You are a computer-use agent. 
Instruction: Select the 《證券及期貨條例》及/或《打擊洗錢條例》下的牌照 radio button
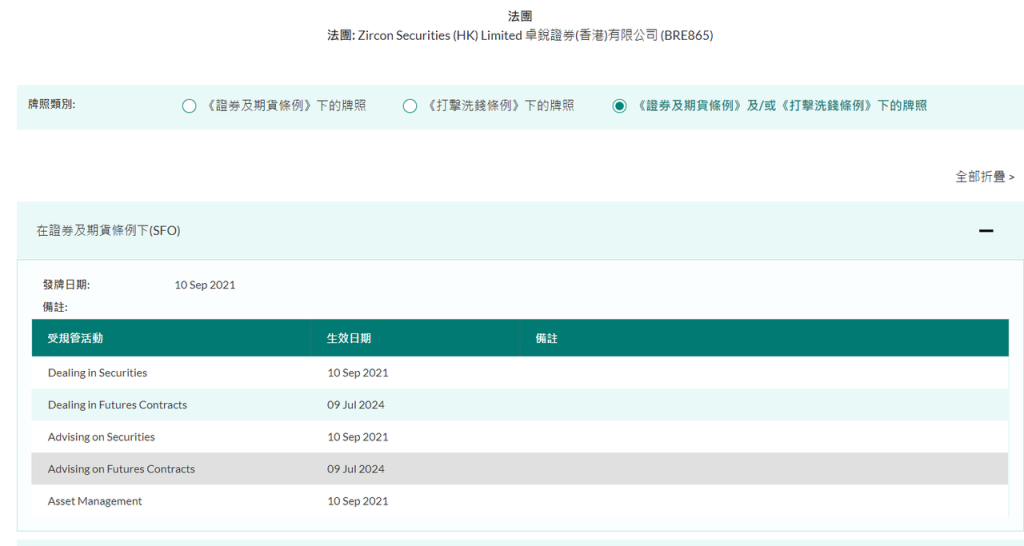[619, 106]
